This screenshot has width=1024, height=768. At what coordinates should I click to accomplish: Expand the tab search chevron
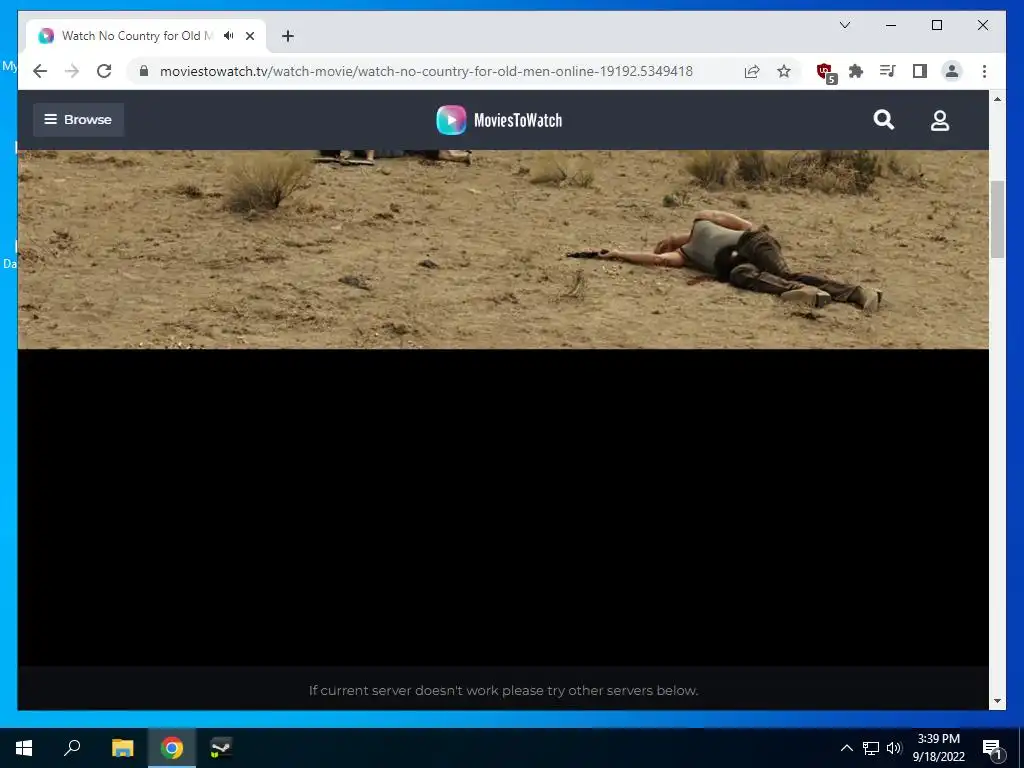coord(845,25)
